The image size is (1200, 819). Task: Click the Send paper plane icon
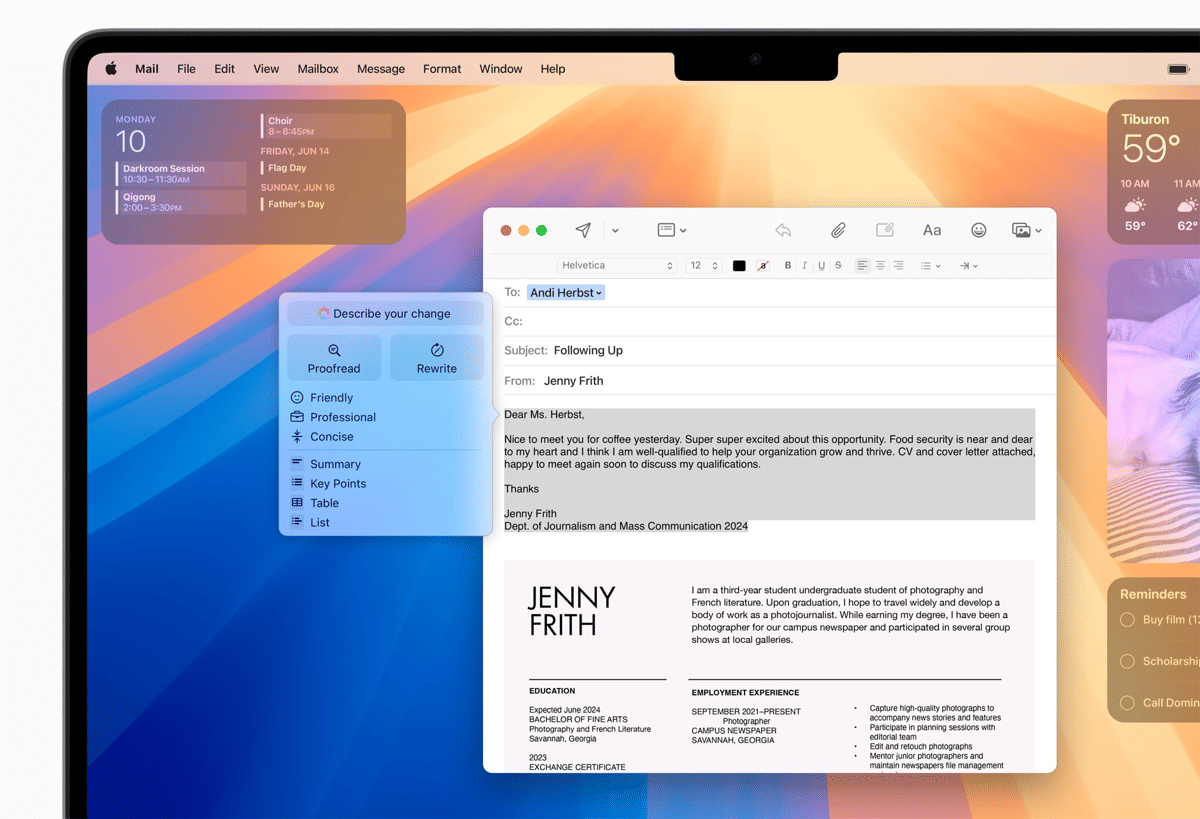(x=583, y=229)
